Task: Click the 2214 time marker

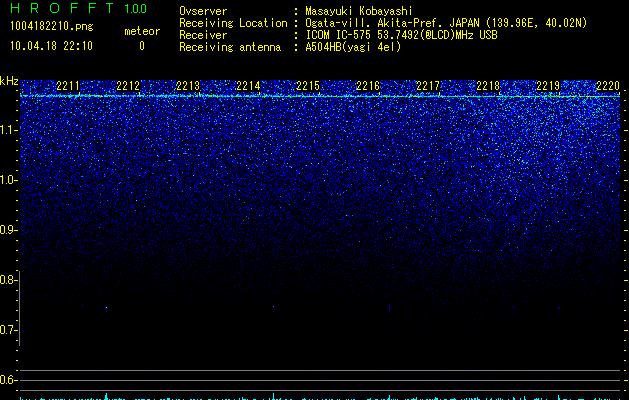Action: pos(248,86)
